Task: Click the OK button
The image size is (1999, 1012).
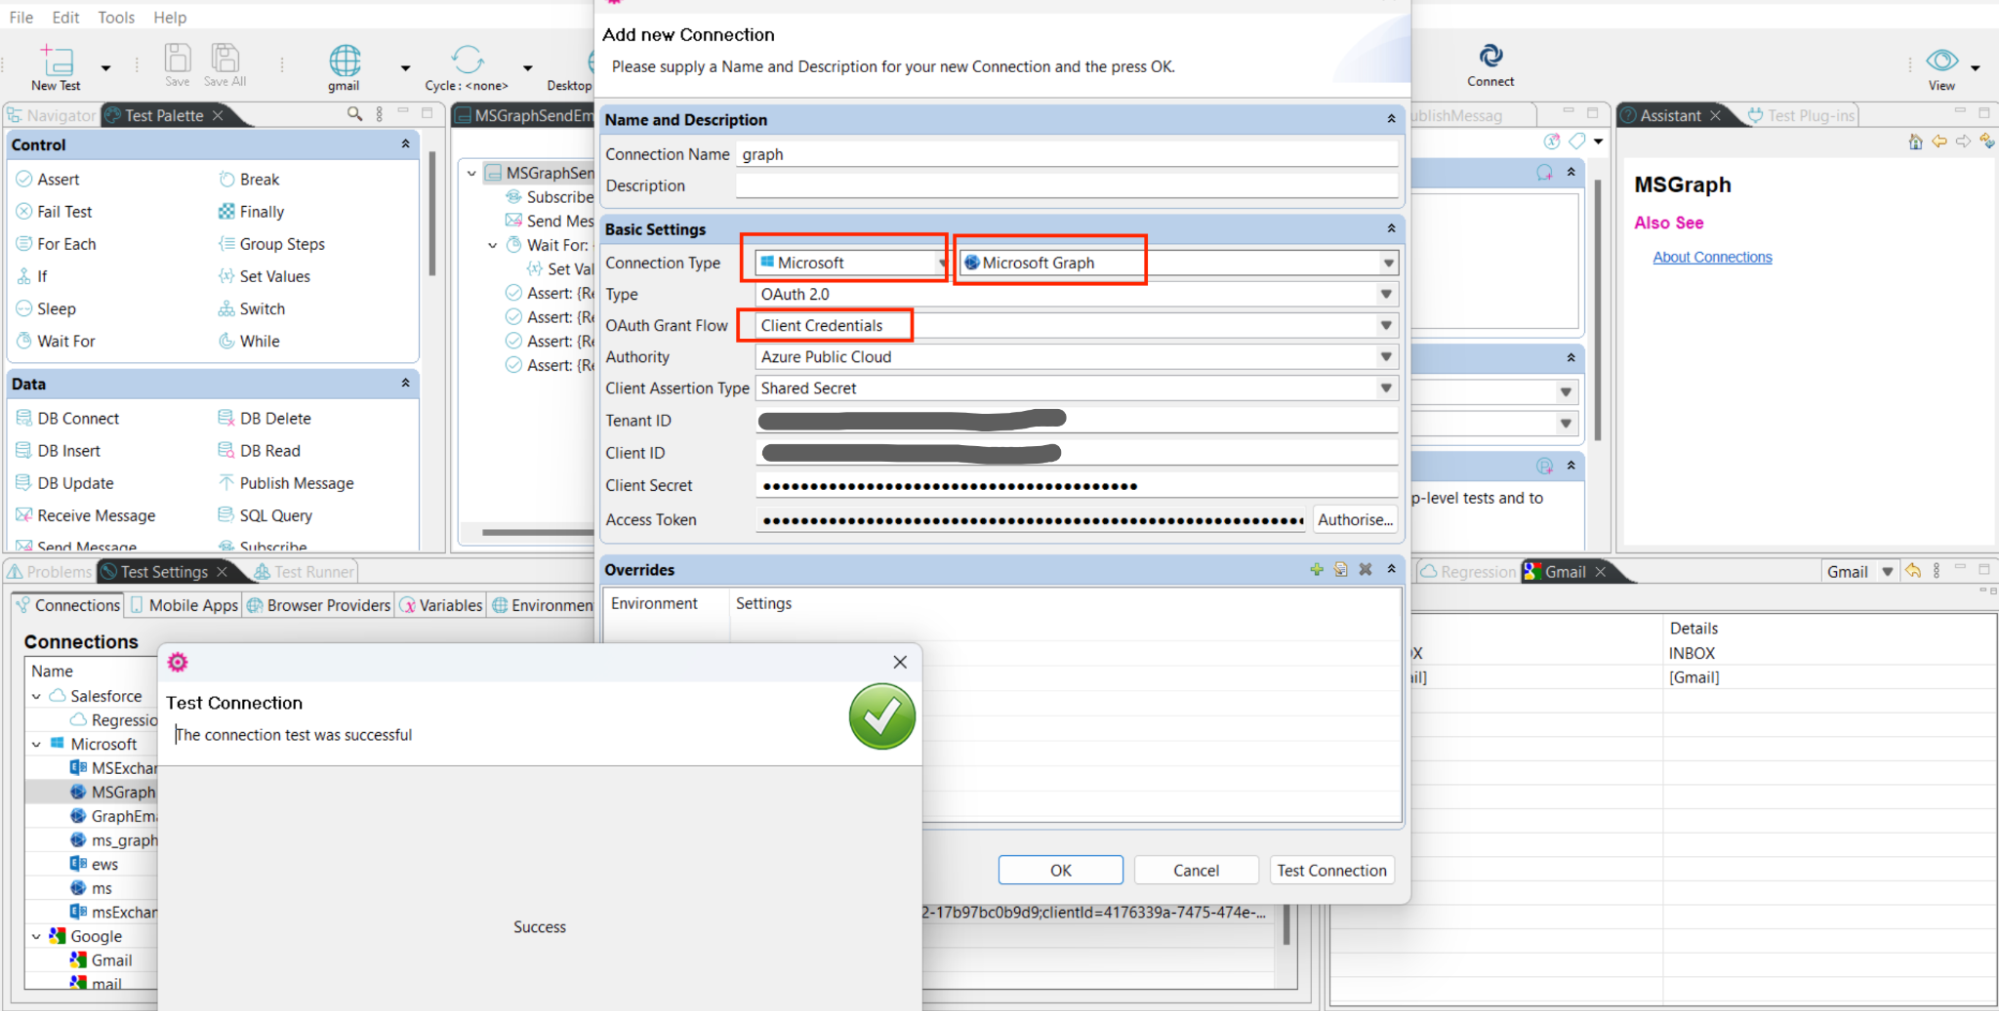Action: click(1060, 870)
